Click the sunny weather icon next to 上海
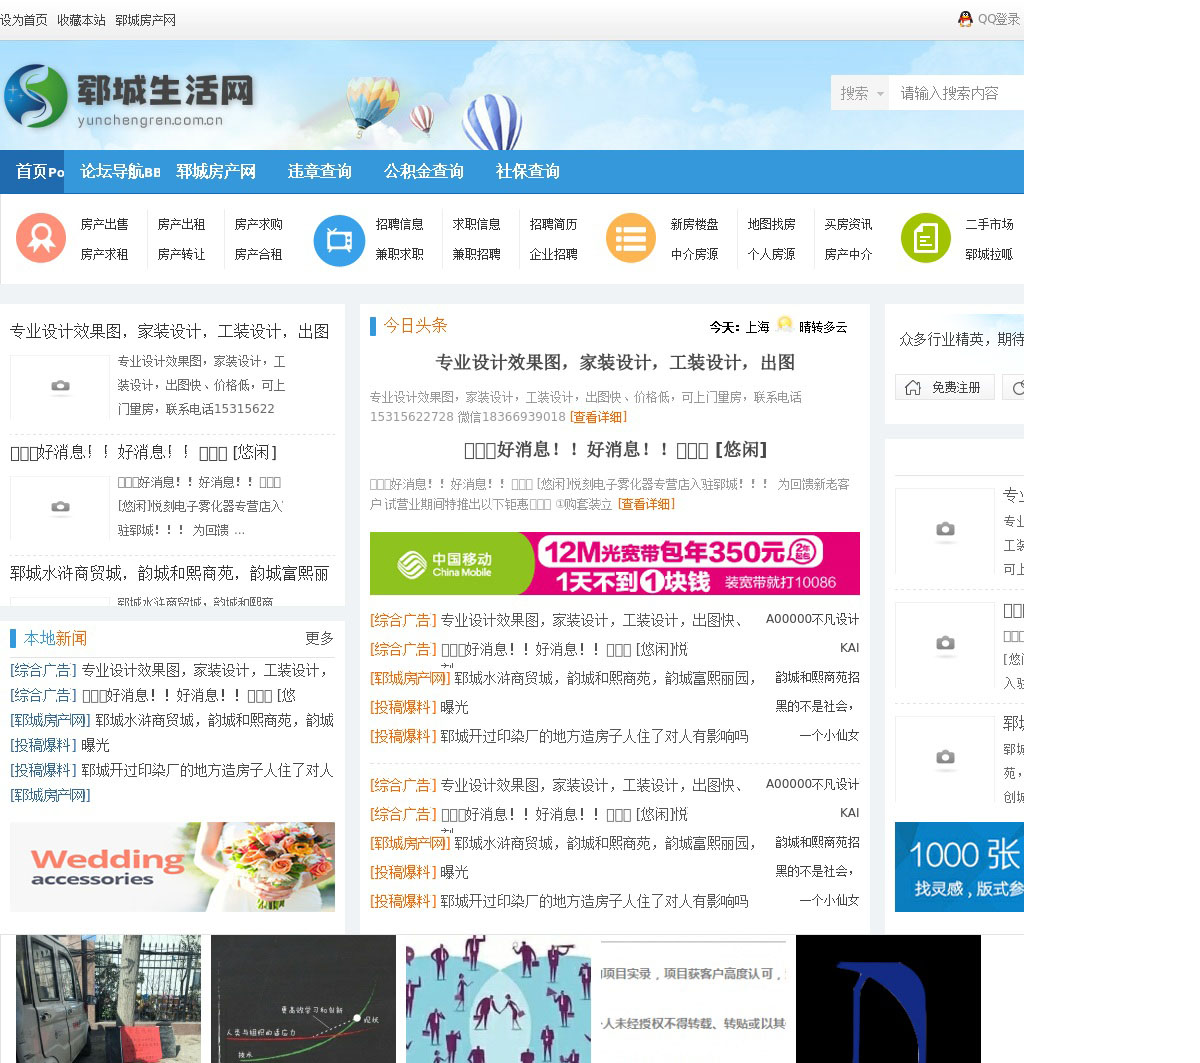The width and height of the screenshot is (1200, 1063). [x=785, y=326]
